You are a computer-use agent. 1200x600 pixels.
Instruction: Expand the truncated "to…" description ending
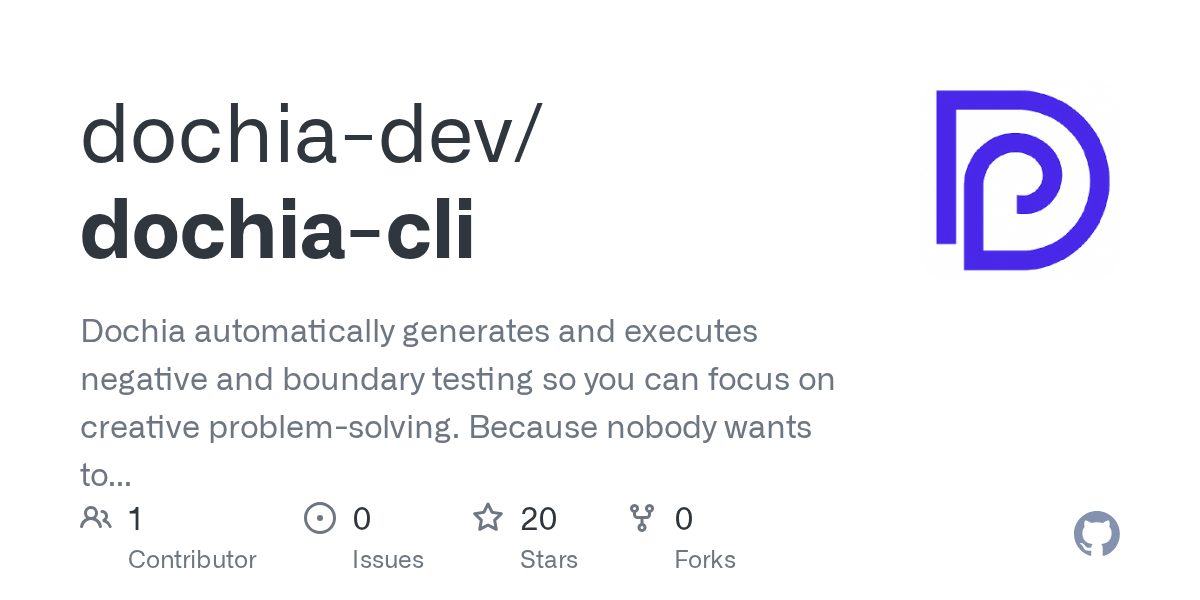coord(106,475)
